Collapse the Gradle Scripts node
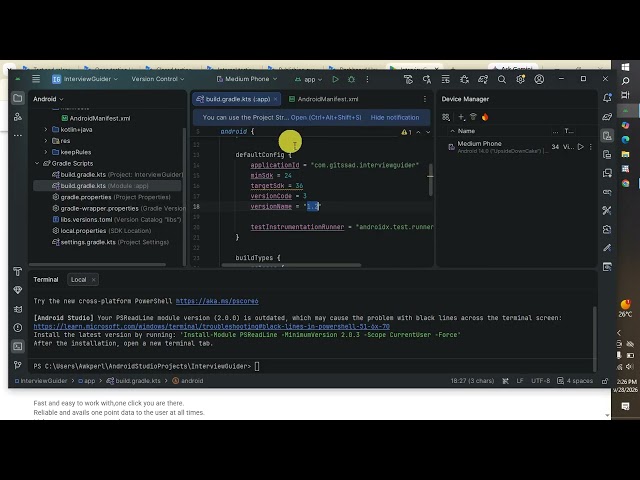This screenshot has width=640, height=480. click(37, 163)
